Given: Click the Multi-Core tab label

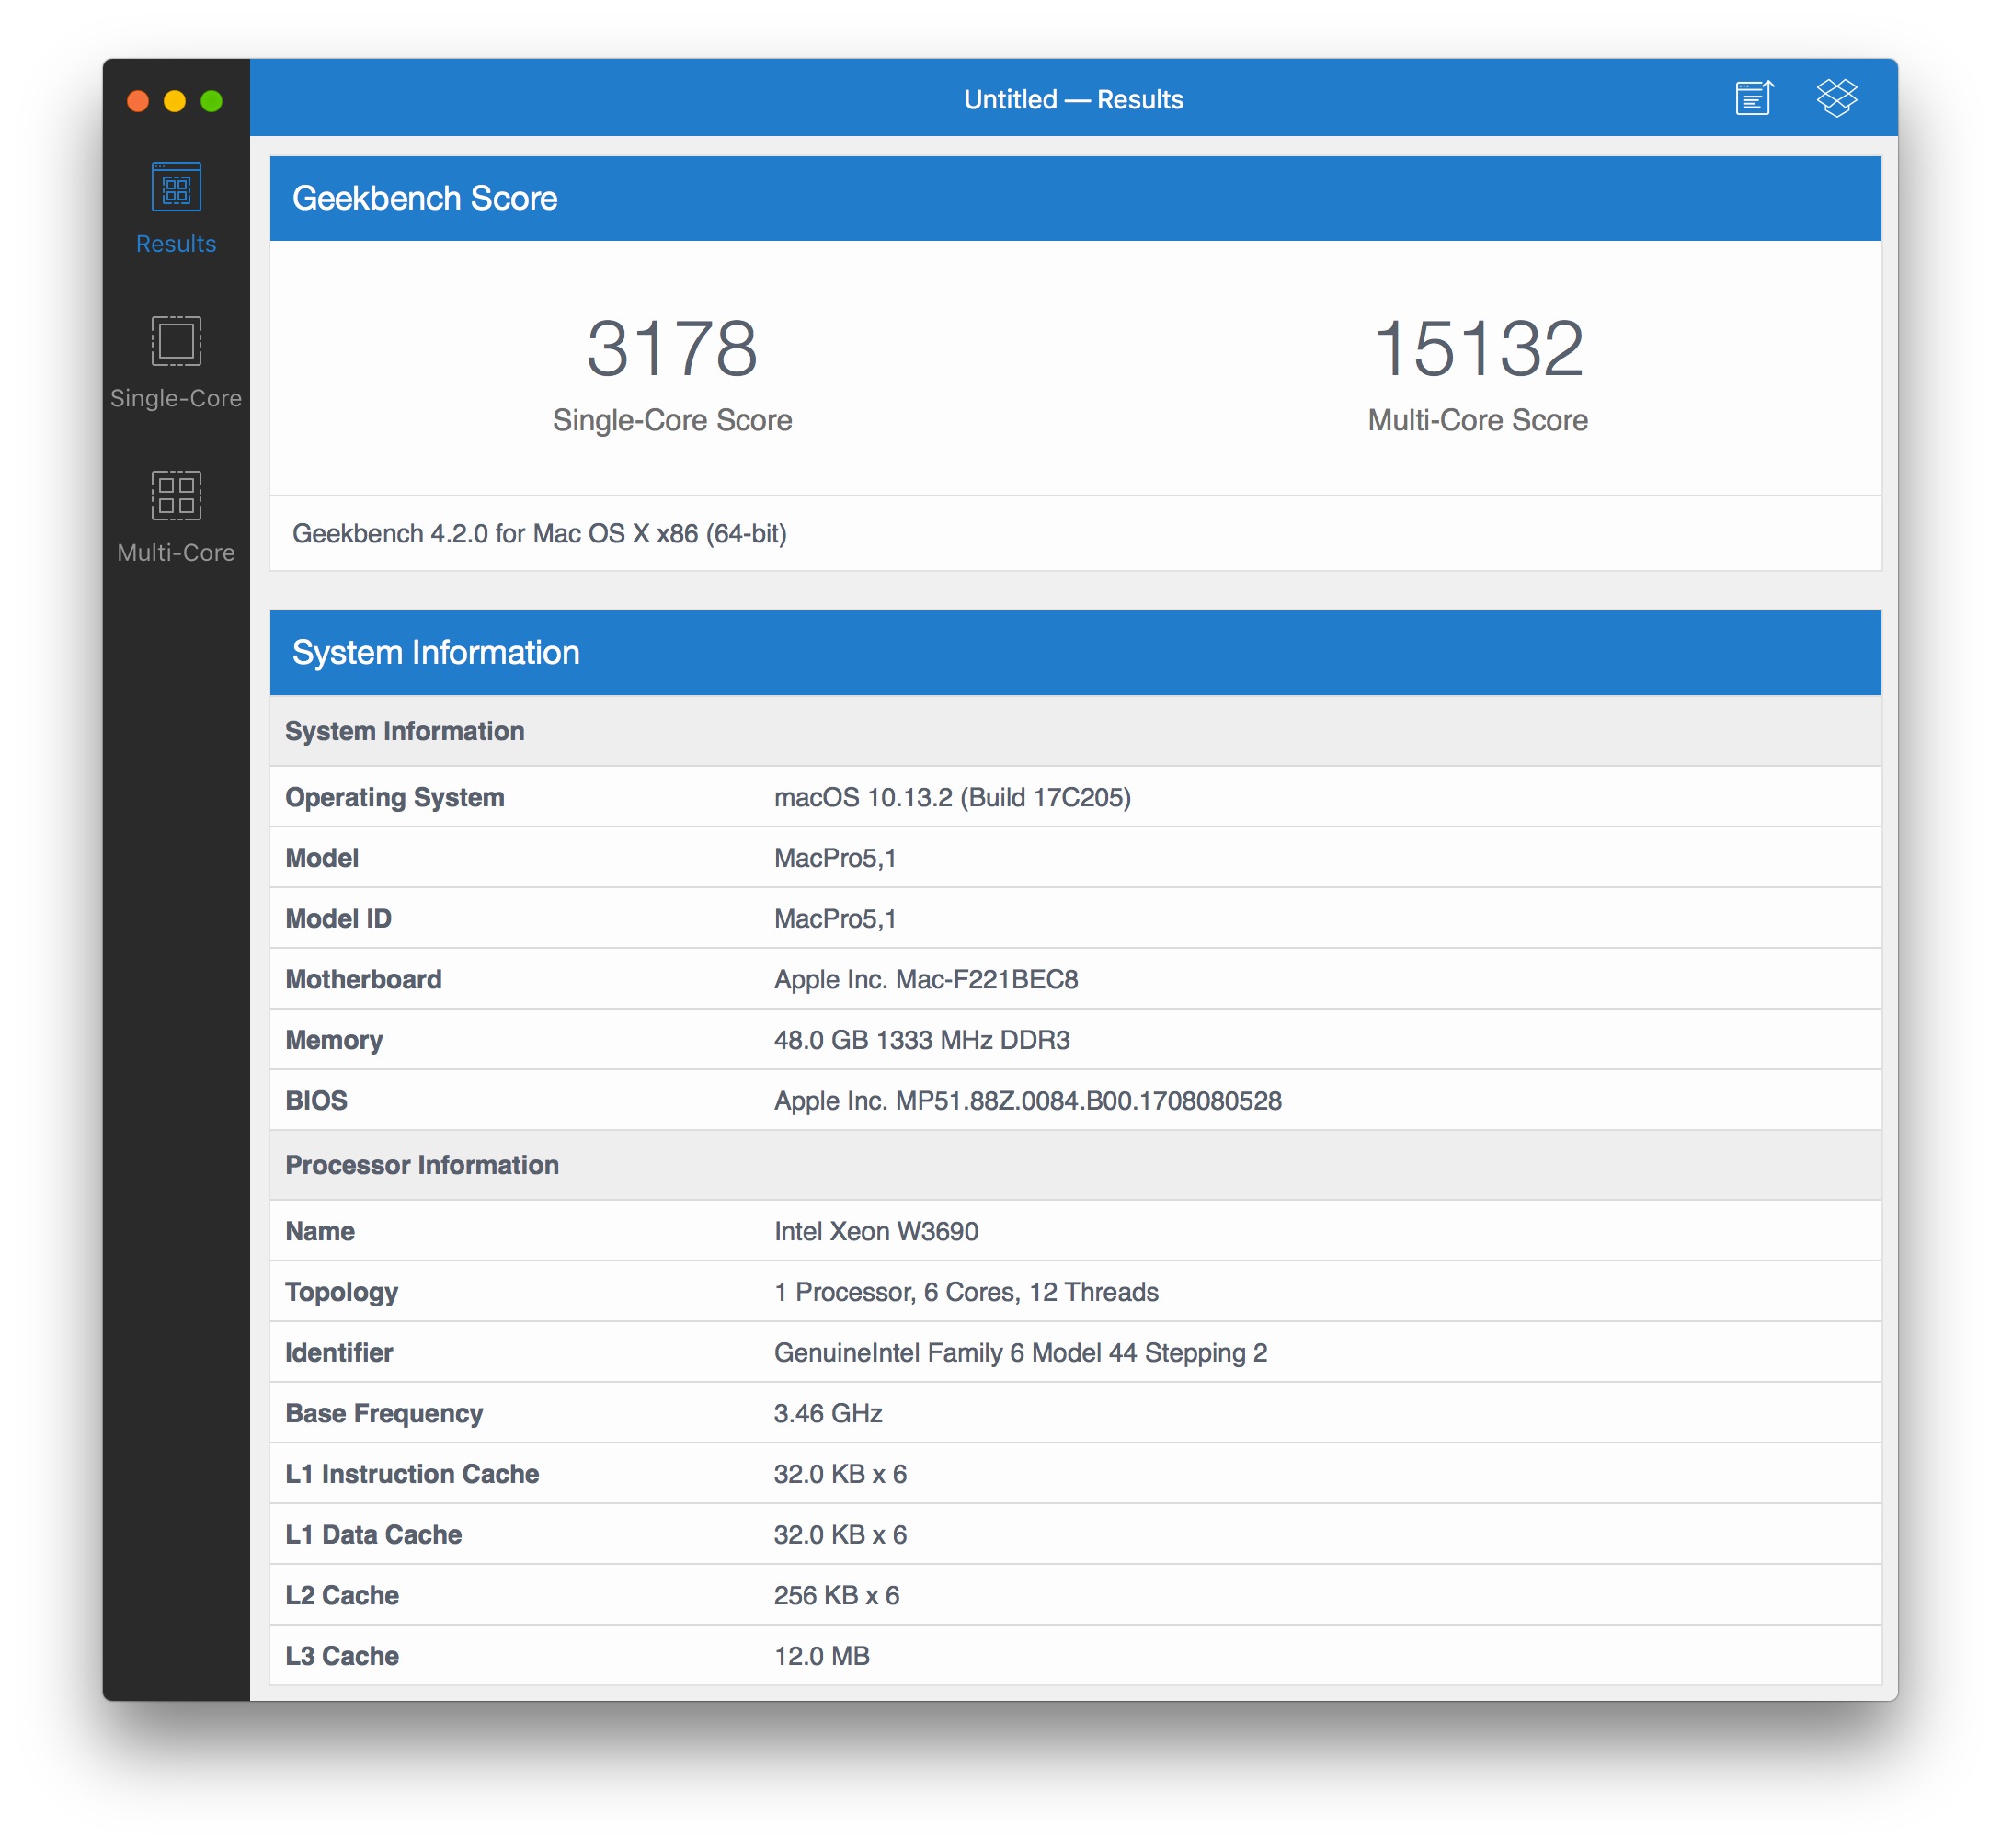Looking at the screenshot, I should pyautogui.click(x=176, y=552).
